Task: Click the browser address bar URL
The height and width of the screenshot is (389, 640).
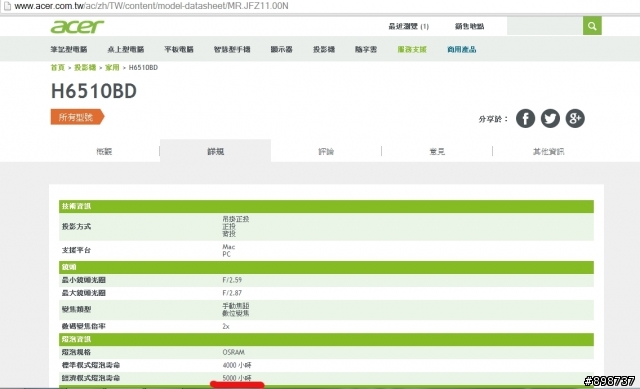Action: tap(151, 6)
